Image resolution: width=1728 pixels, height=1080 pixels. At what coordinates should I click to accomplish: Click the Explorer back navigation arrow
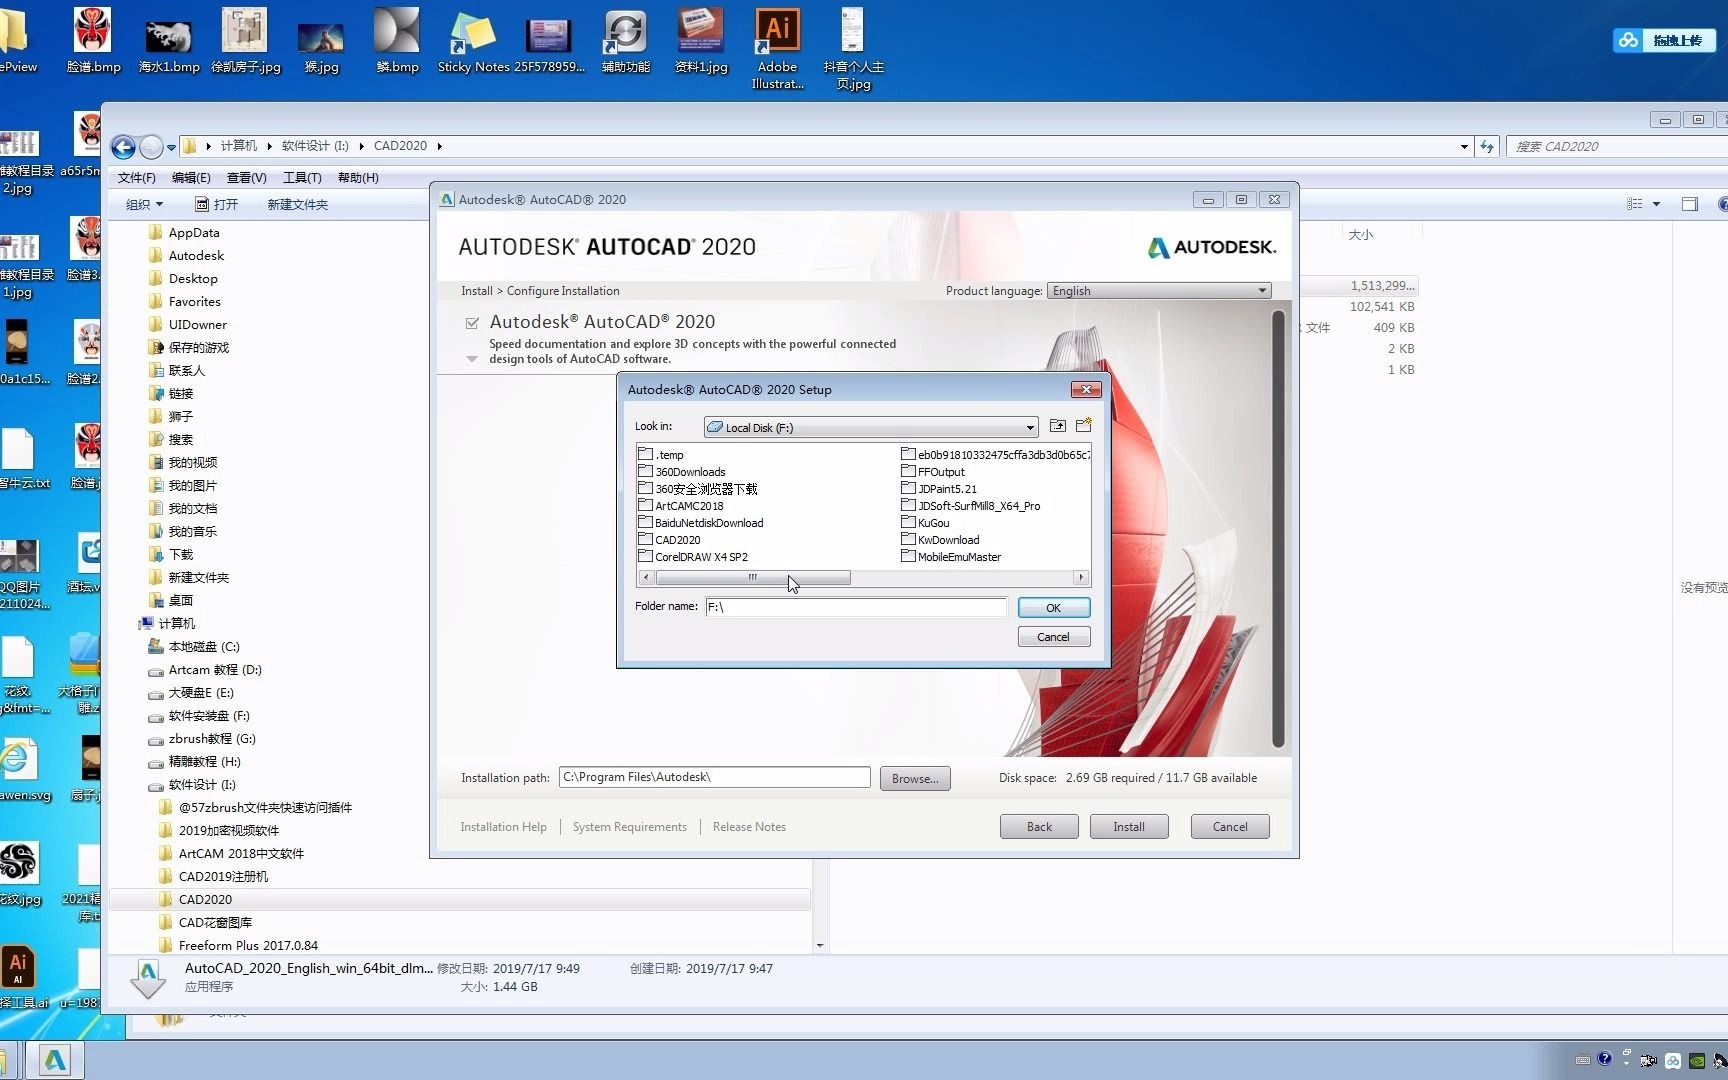point(123,147)
